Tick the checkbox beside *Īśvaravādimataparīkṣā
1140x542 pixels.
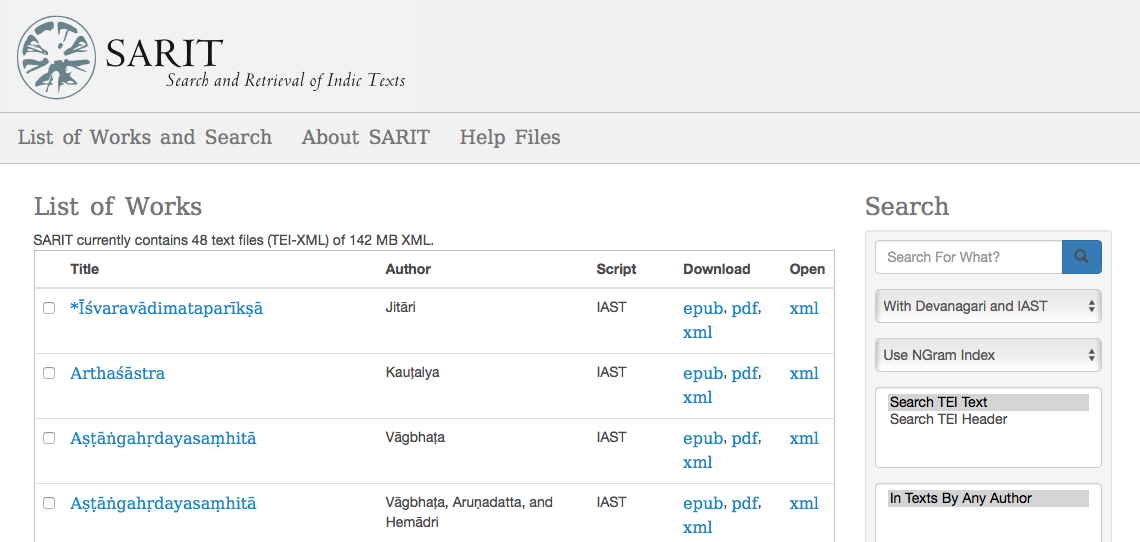[49, 308]
